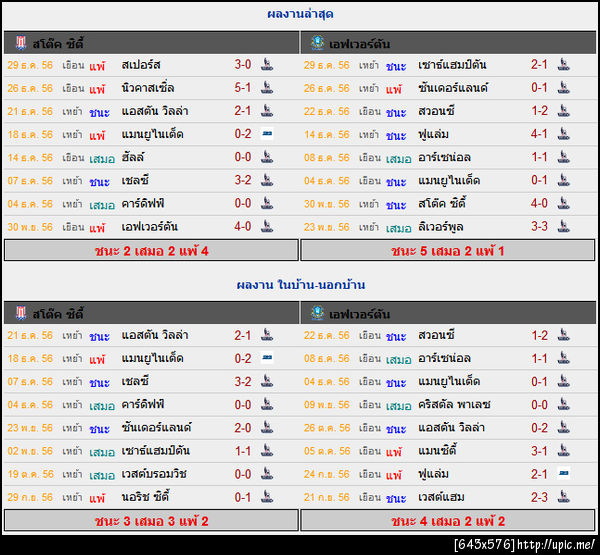Open match icon for ฟูแล่ม 4-1 row
600x555 pixels.
(x=563, y=134)
